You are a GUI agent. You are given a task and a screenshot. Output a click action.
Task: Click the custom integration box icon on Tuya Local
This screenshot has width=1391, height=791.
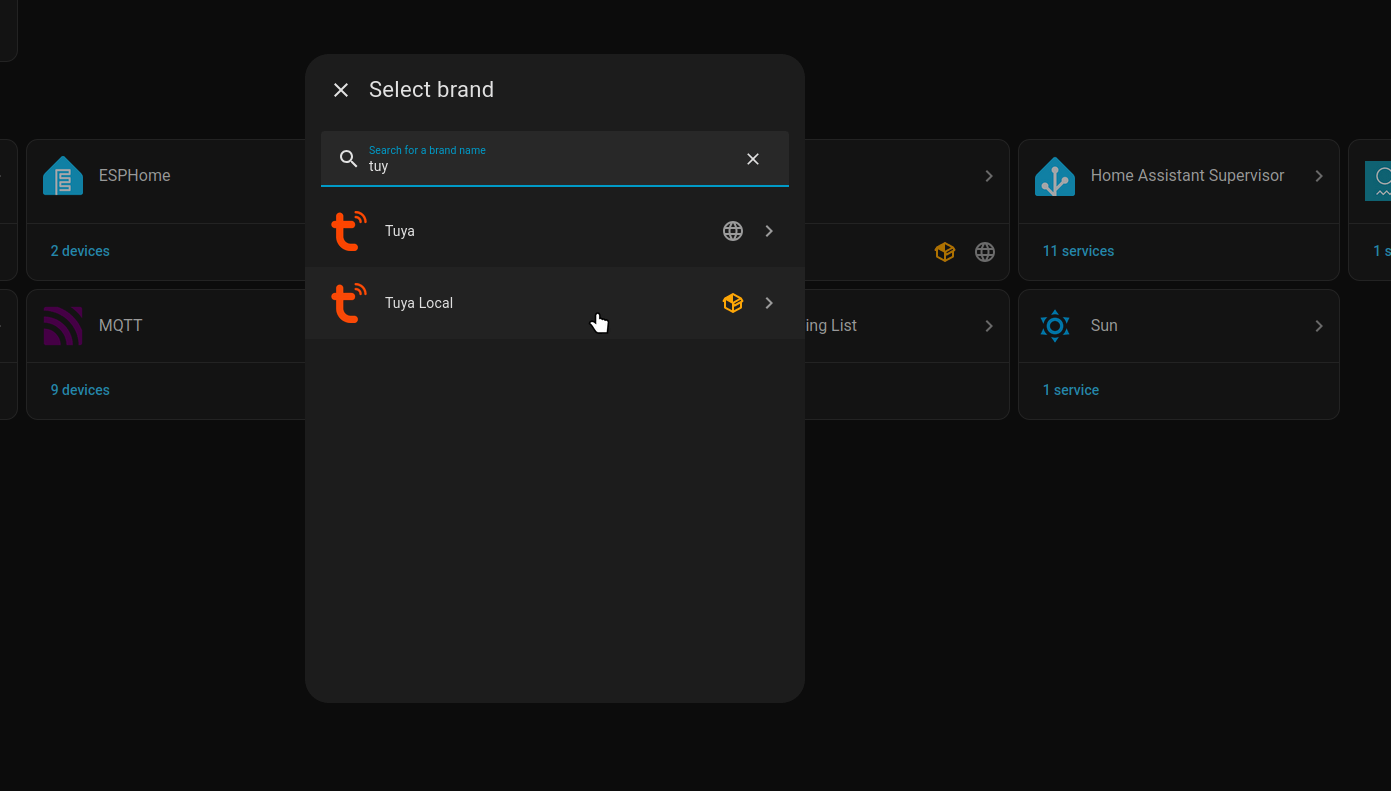click(733, 303)
